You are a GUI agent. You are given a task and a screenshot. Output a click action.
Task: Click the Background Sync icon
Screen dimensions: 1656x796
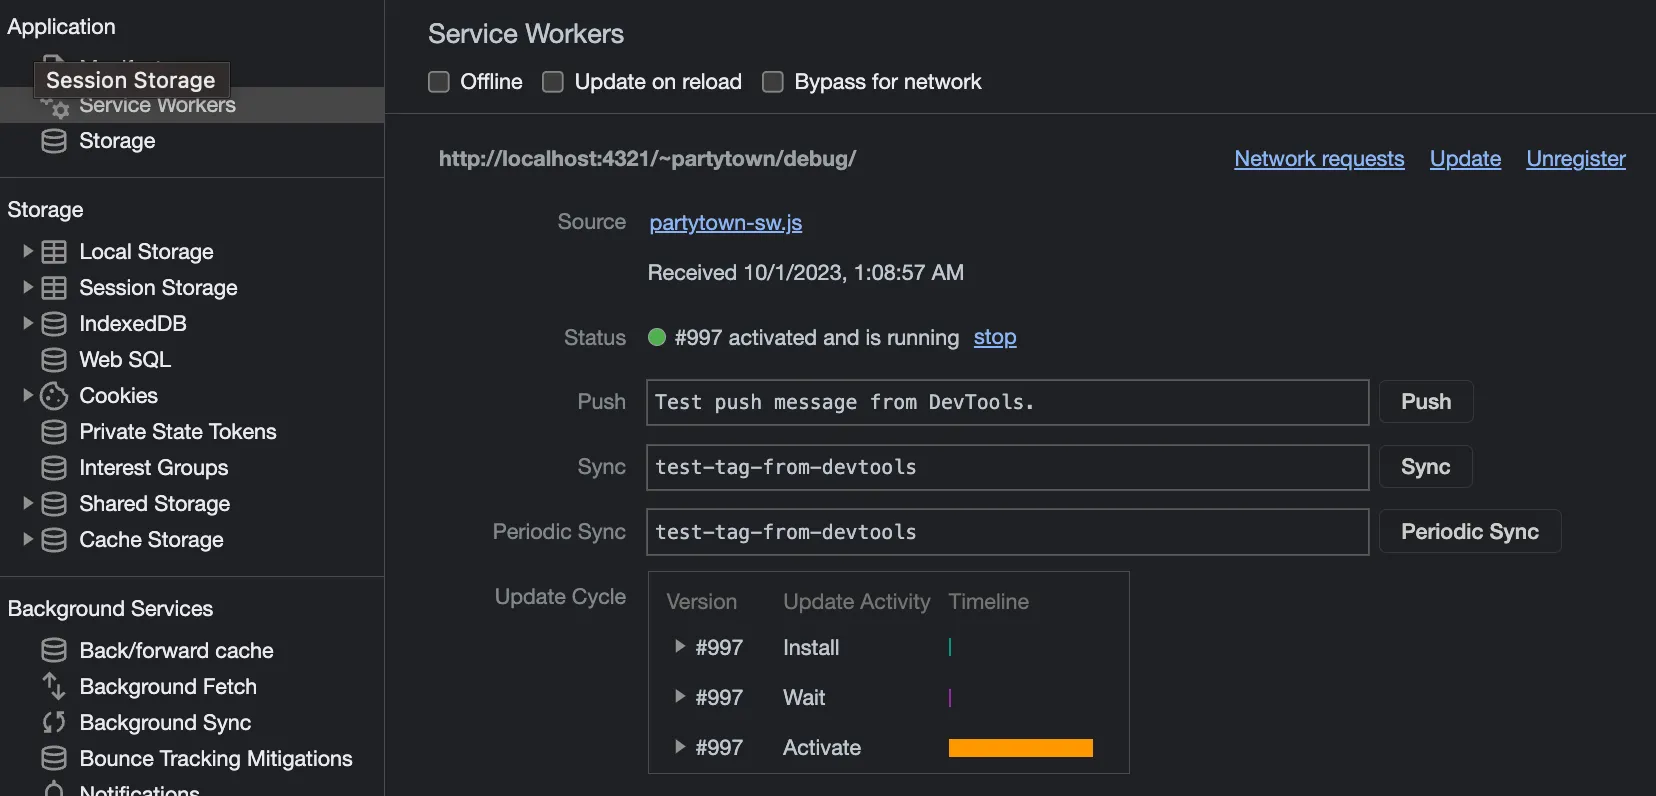(x=54, y=723)
